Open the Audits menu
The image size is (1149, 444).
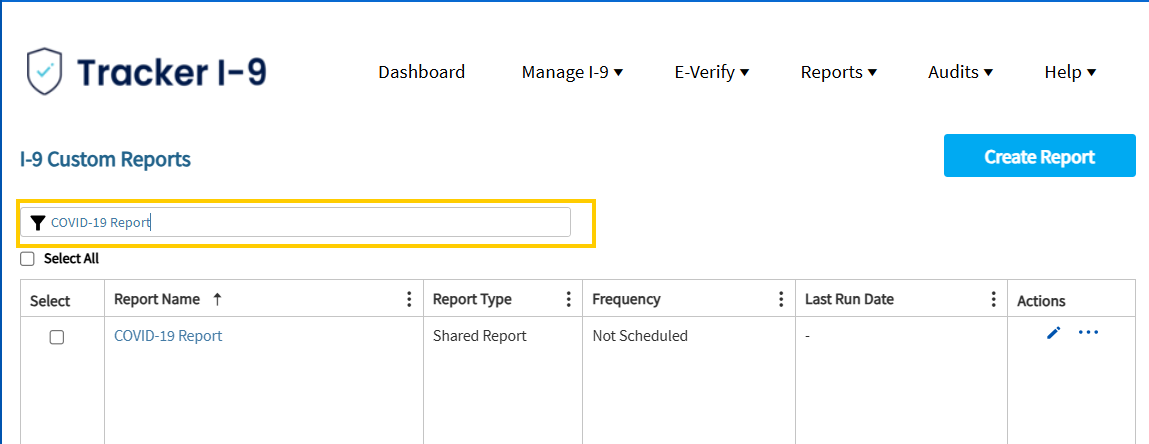click(x=960, y=73)
